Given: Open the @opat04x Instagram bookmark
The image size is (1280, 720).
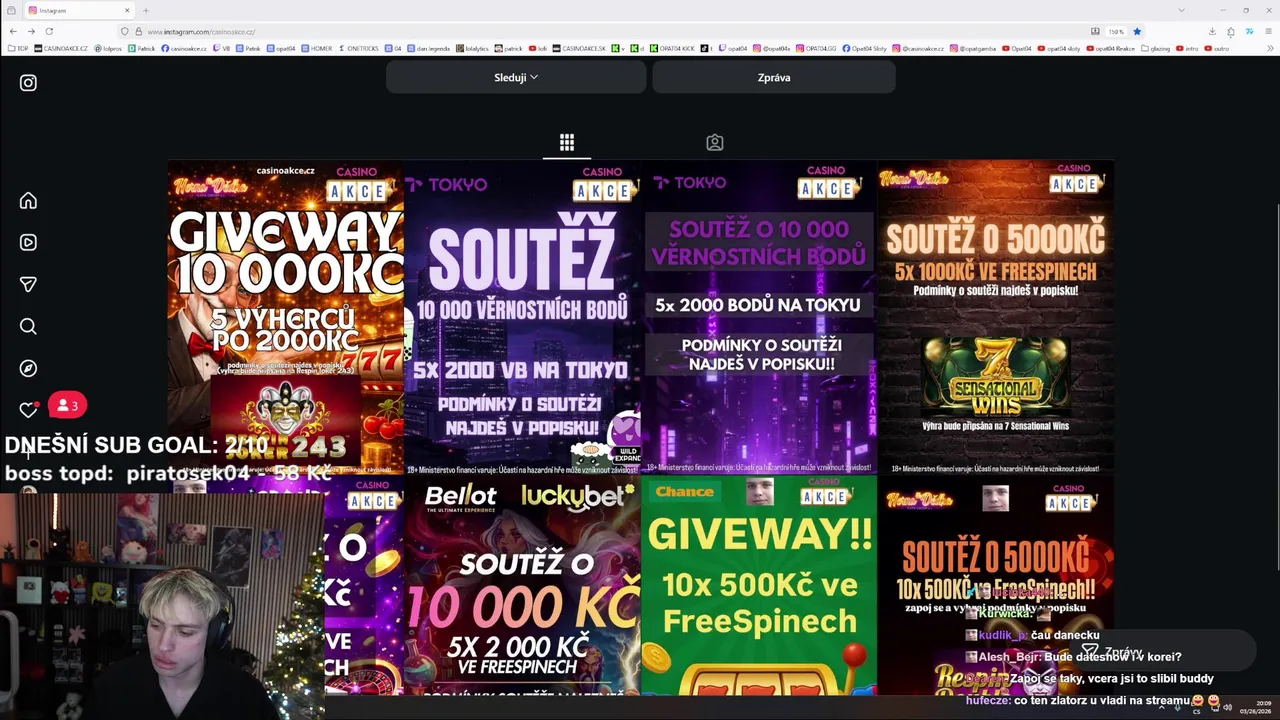Looking at the screenshot, I should coord(771,48).
